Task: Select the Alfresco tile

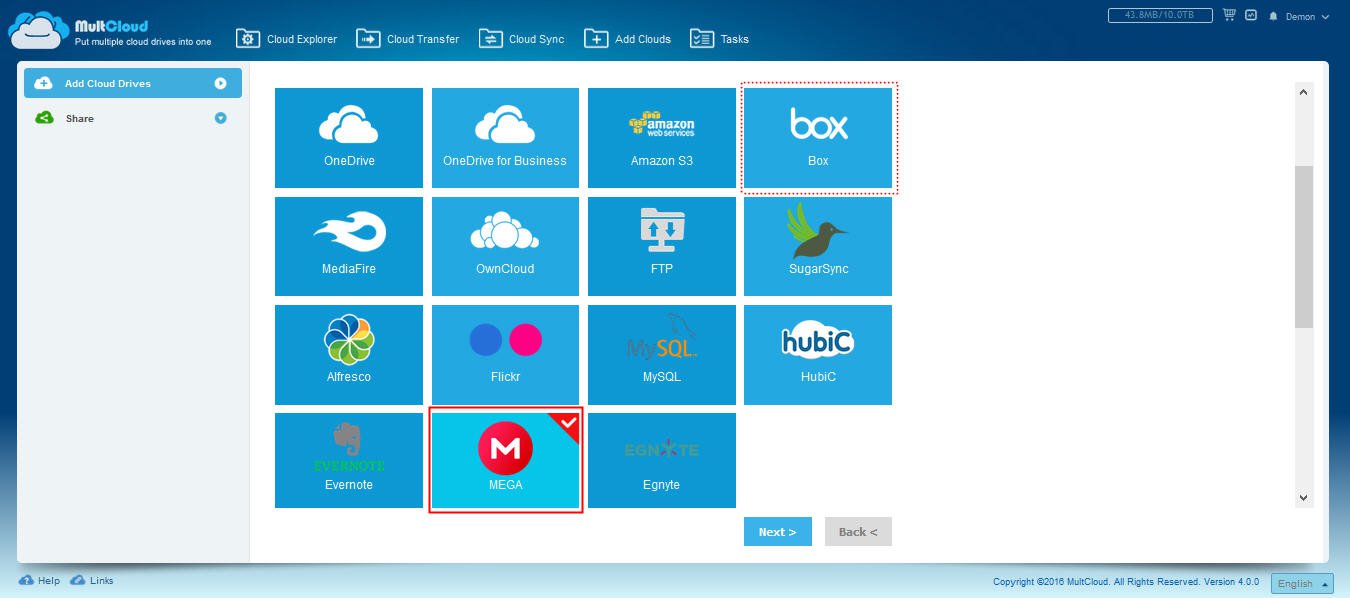Action: point(349,354)
